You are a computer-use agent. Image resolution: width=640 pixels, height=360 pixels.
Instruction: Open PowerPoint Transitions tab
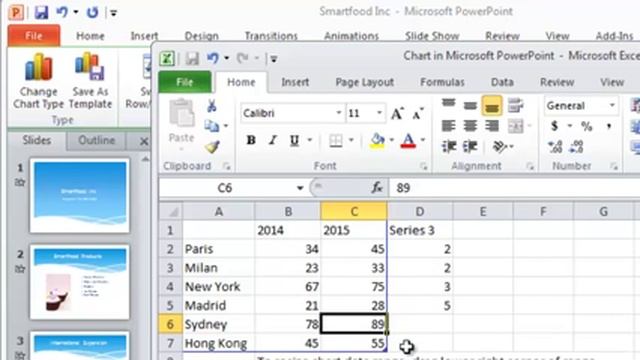(x=271, y=36)
